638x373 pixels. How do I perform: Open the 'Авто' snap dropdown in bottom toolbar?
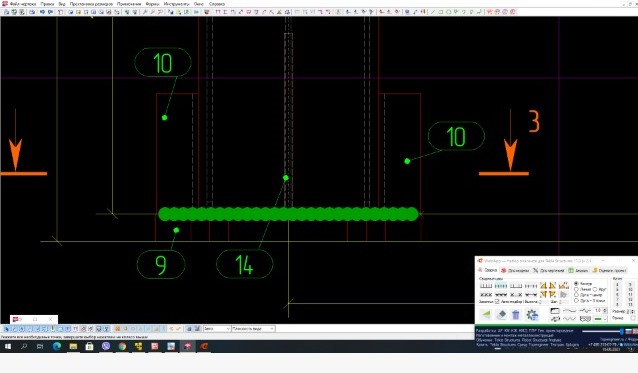[217, 329]
